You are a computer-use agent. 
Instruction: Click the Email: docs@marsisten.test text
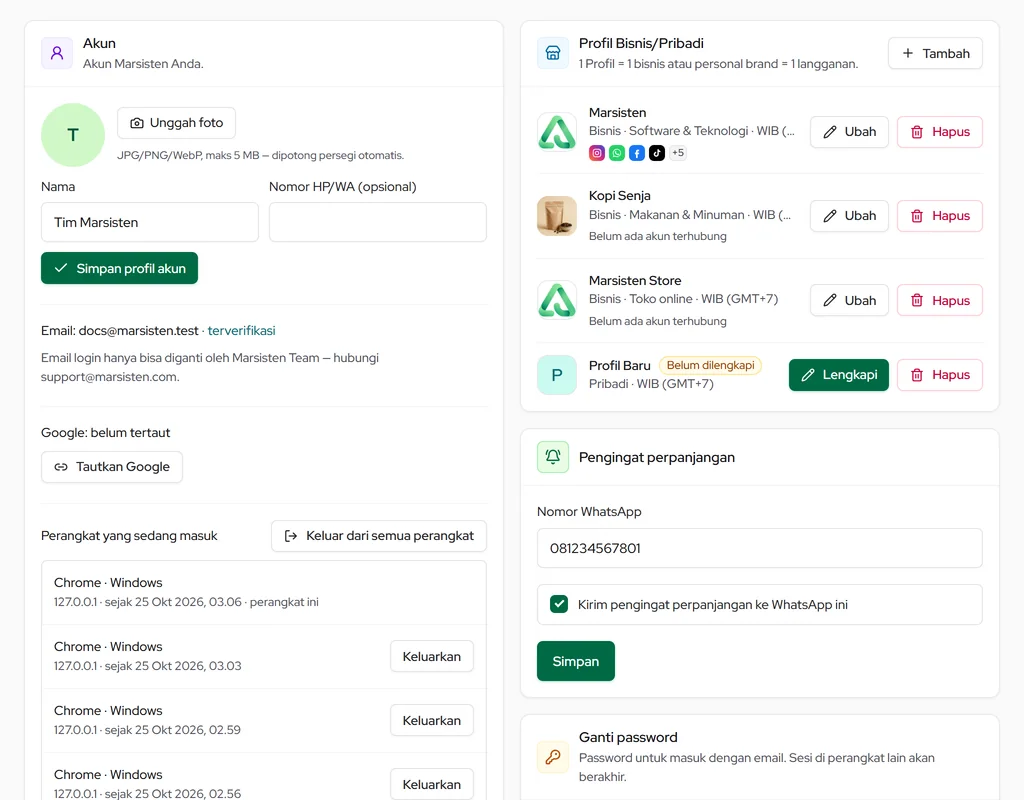click(x=120, y=330)
